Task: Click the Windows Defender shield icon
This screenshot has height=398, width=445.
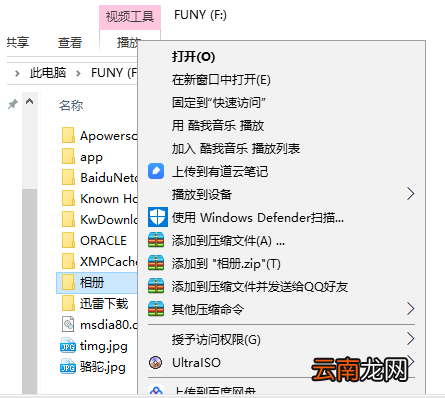Action: click(x=157, y=217)
